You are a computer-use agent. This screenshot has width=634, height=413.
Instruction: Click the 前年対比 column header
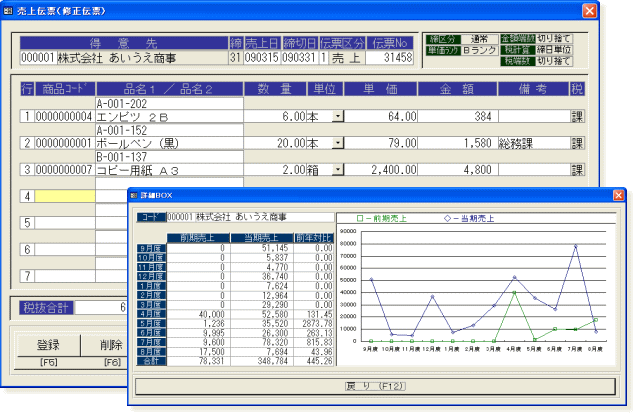314,237
